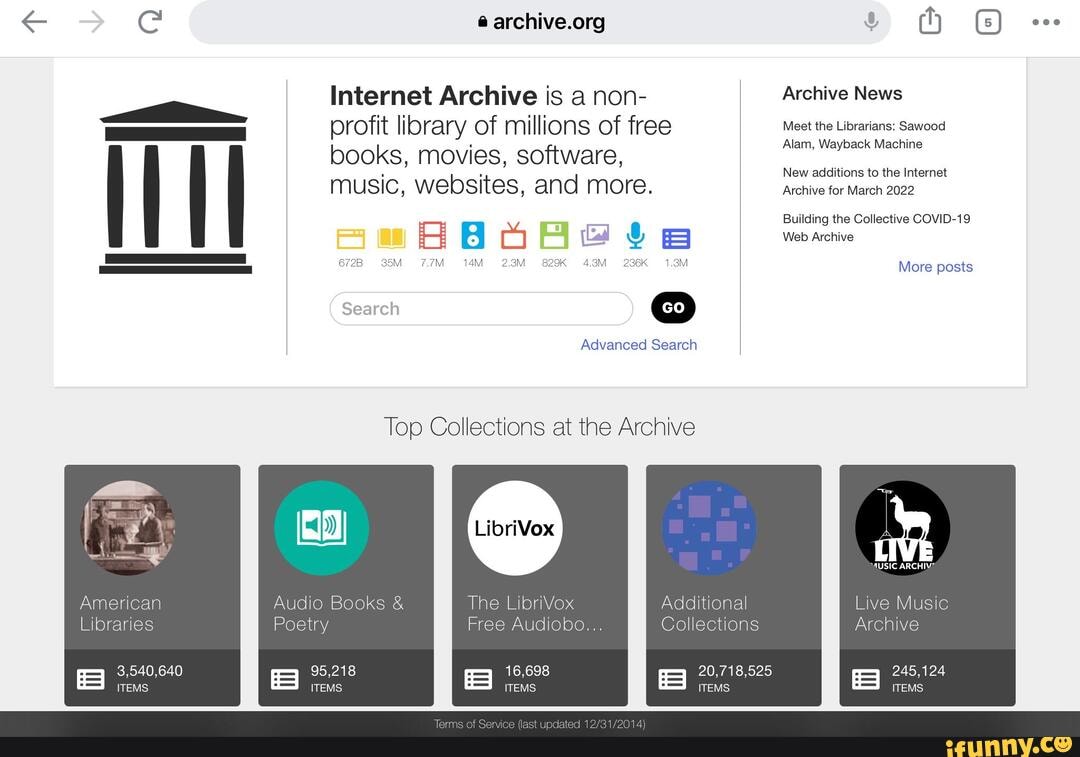The height and width of the screenshot is (757, 1080).
Task: Open the purple images icon
Action: 595,236
